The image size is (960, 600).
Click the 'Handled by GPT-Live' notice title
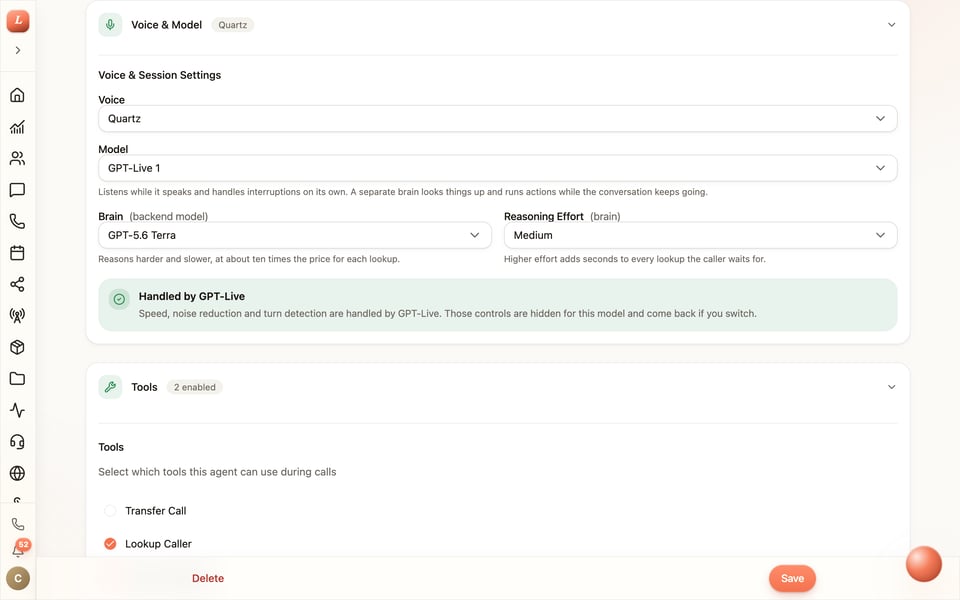pyautogui.click(x=192, y=296)
